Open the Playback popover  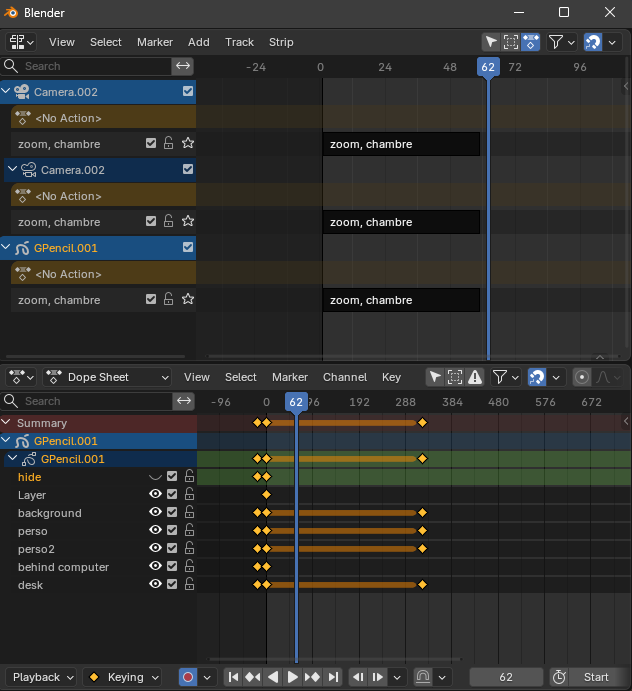[x=41, y=677]
